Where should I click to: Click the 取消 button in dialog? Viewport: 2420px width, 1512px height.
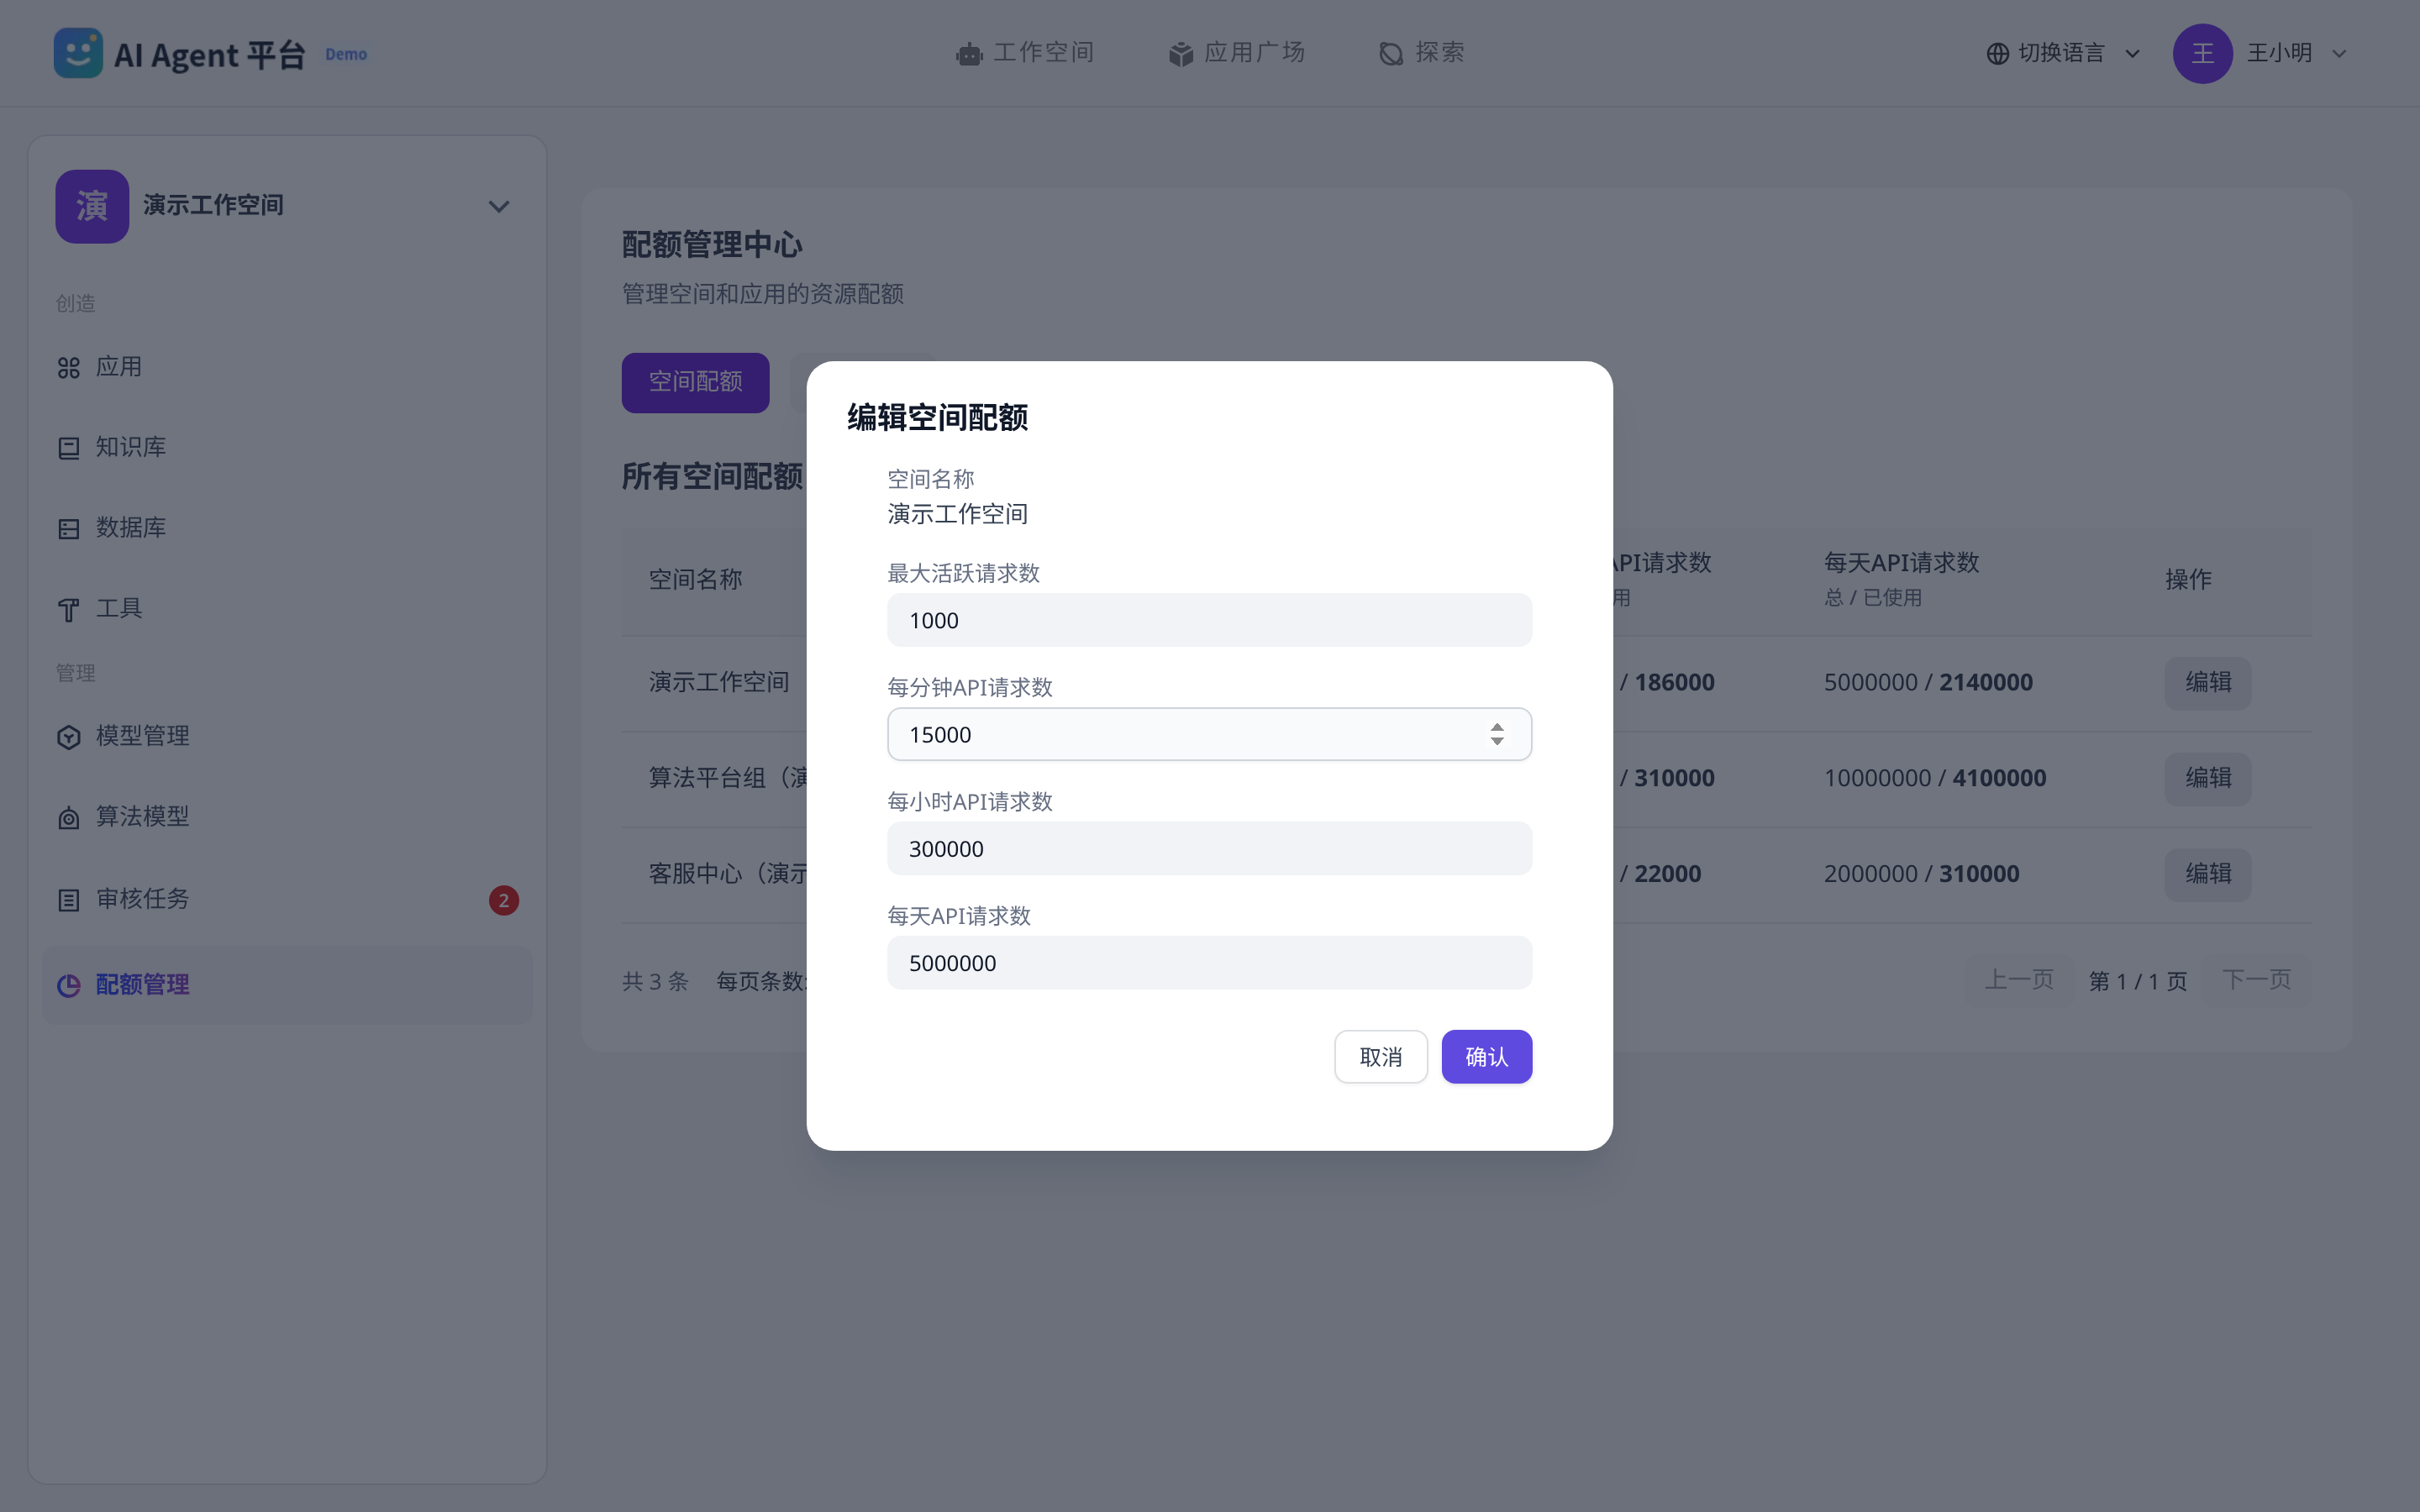click(1381, 1056)
